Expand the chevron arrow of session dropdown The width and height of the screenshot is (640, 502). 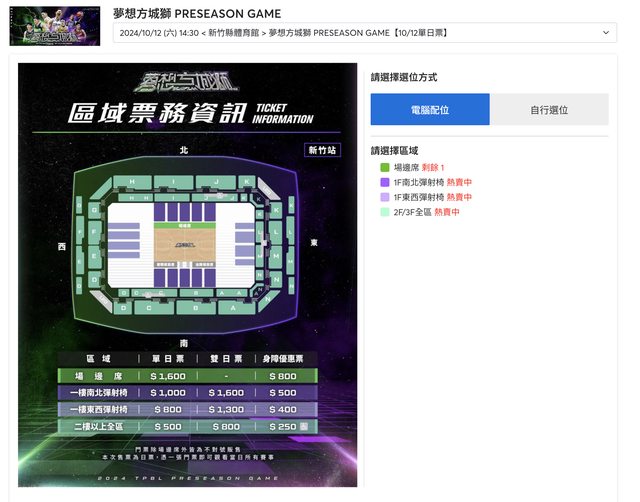[606, 33]
